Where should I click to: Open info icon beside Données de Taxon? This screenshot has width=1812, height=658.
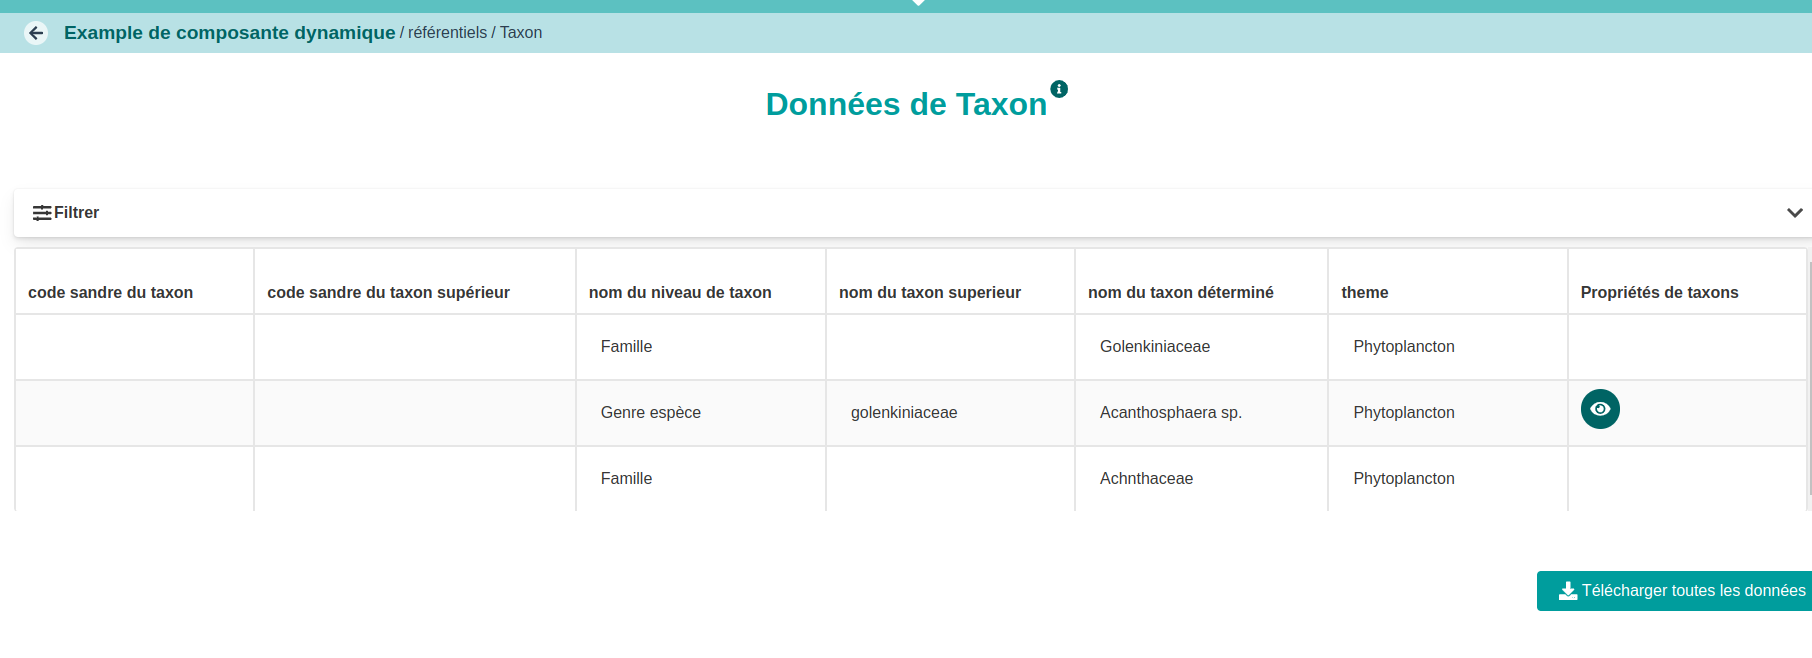tap(1059, 89)
